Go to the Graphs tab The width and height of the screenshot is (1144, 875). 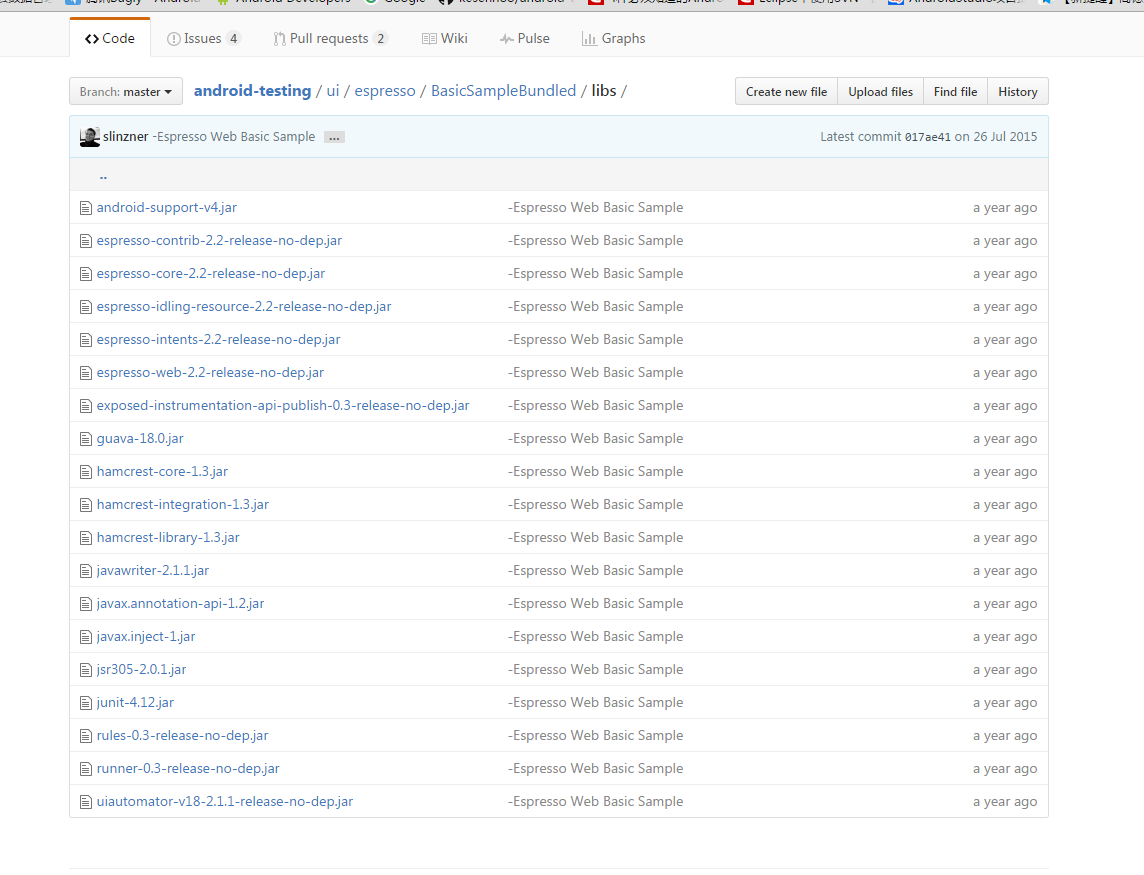[x=613, y=39]
